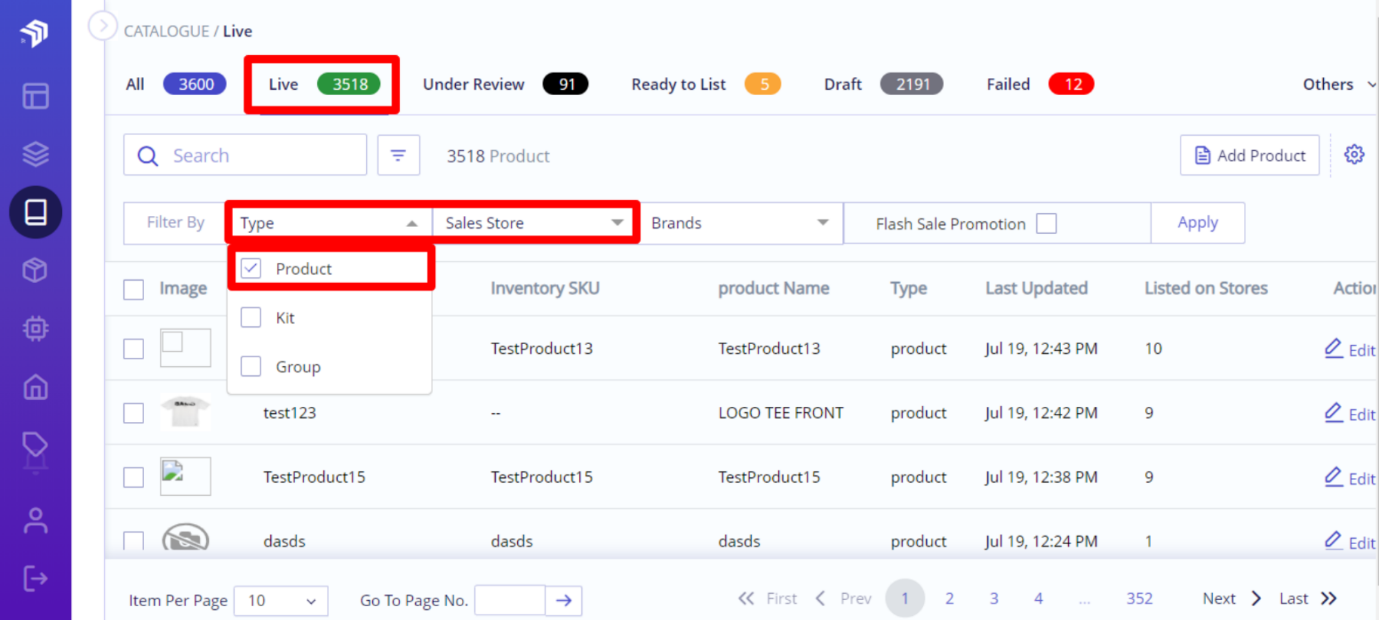Toggle the select-all checkbox in table header

tap(133, 289)
